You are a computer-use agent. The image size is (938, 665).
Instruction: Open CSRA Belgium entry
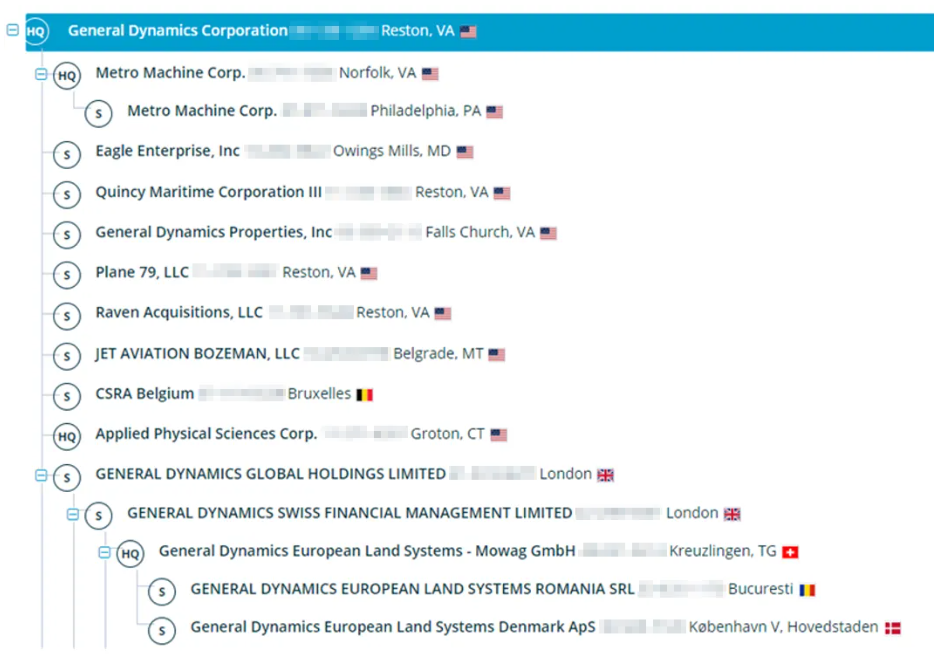pos(145,393)
